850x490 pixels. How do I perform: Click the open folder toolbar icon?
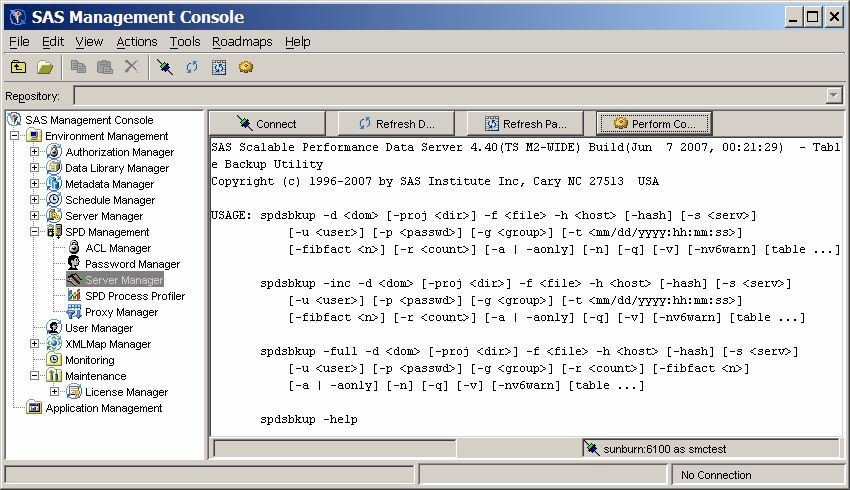pyautogui.click(x=45, y=67)
